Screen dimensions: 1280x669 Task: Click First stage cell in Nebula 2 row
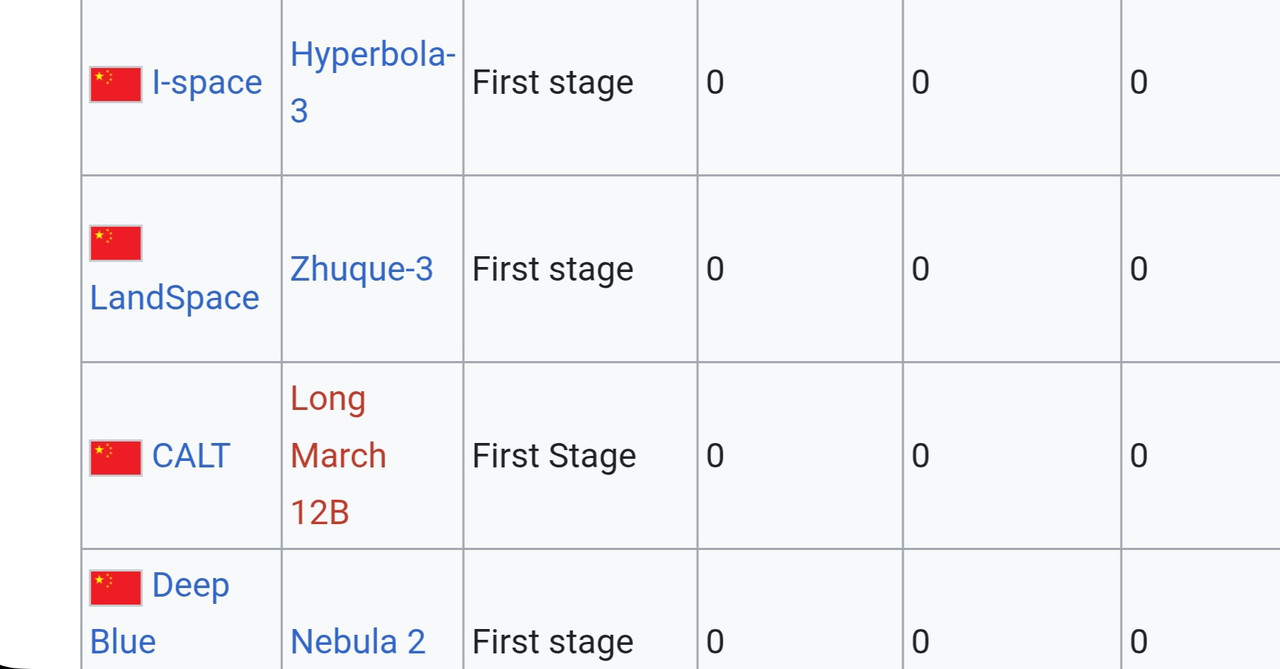[553, 642]
